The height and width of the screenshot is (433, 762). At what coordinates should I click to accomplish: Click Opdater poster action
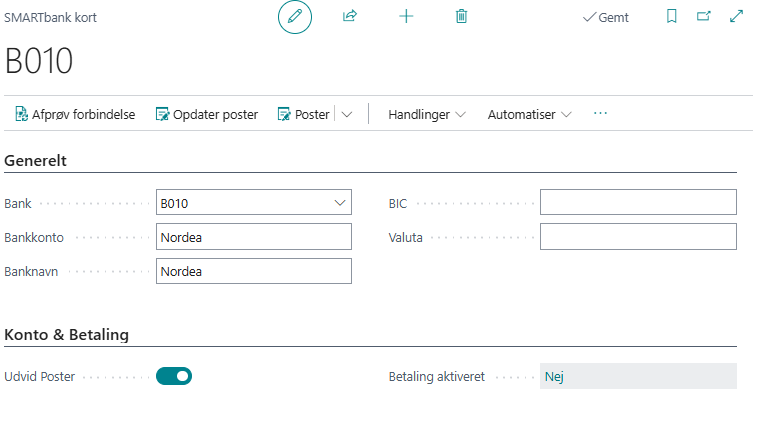206,114
